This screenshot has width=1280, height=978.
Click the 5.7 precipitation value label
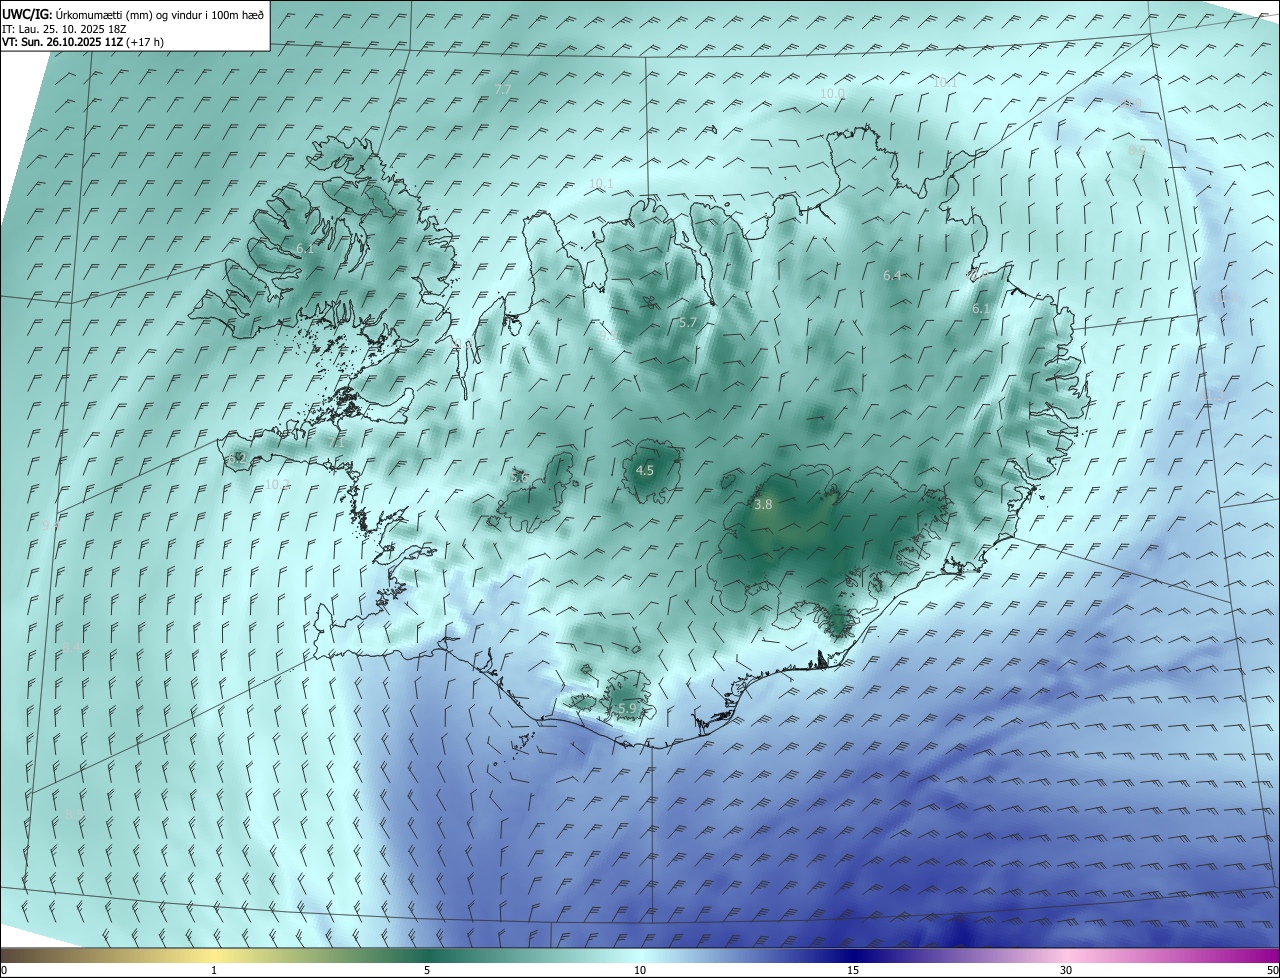(x=688, y=322)
